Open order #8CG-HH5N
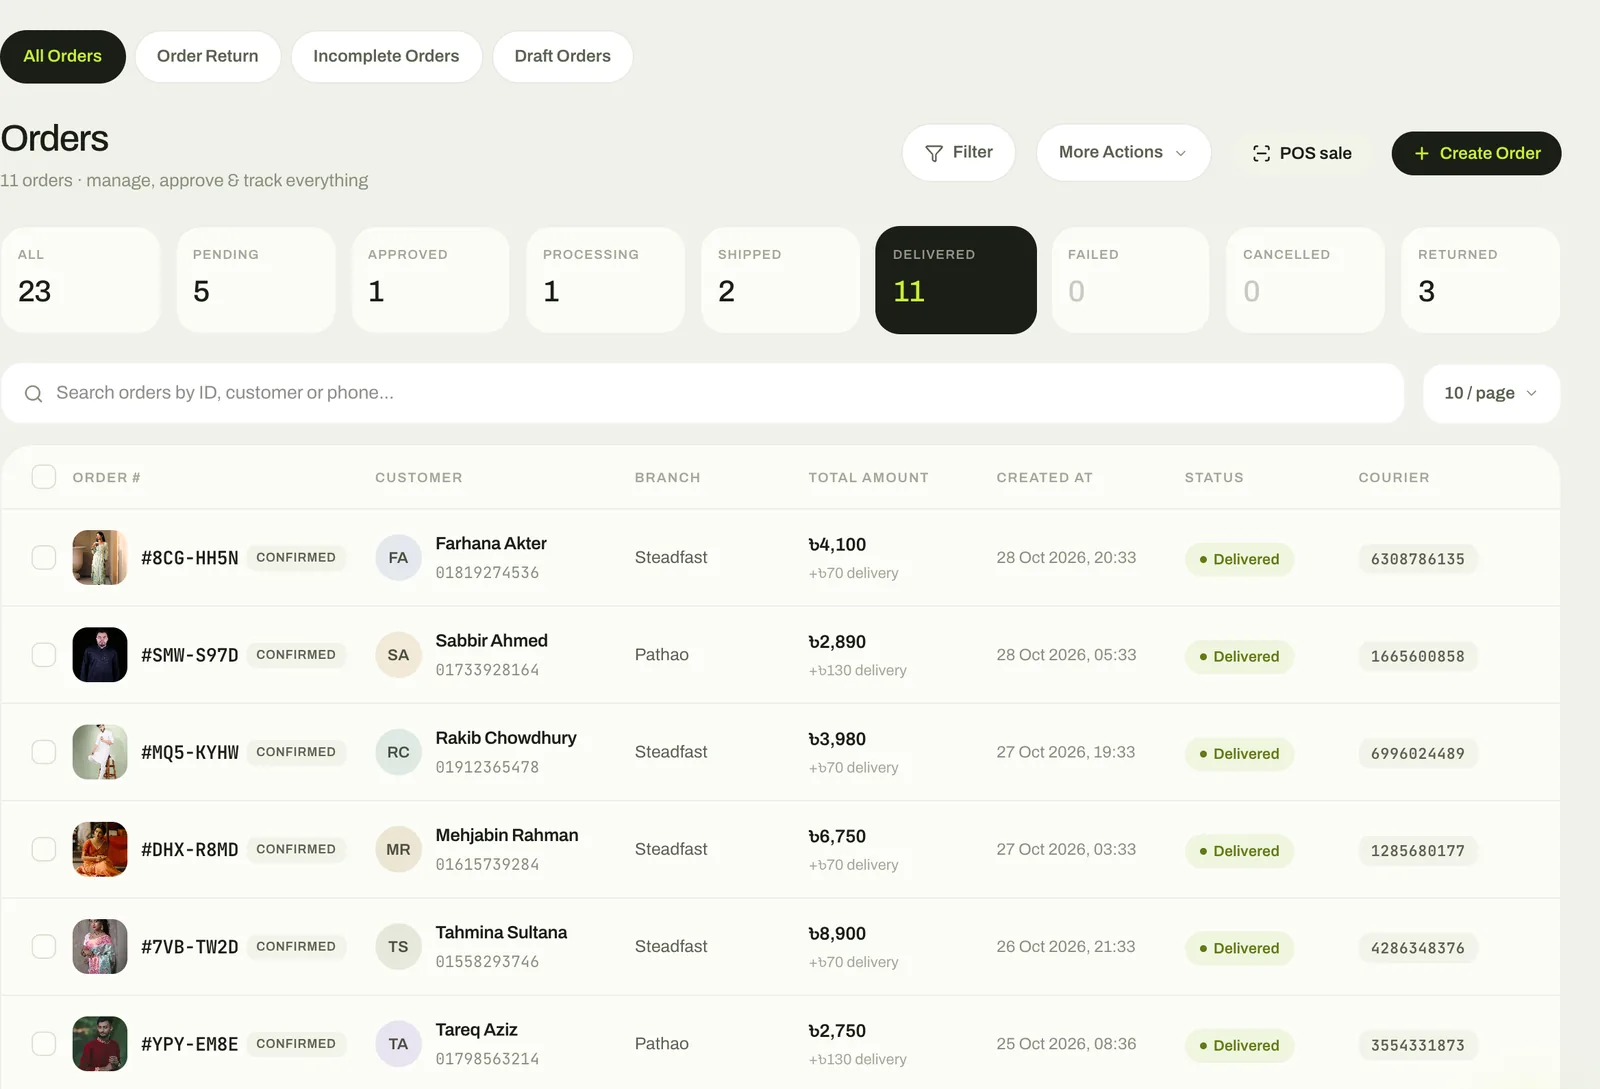1600x1089 pixels. click(190, 558)
